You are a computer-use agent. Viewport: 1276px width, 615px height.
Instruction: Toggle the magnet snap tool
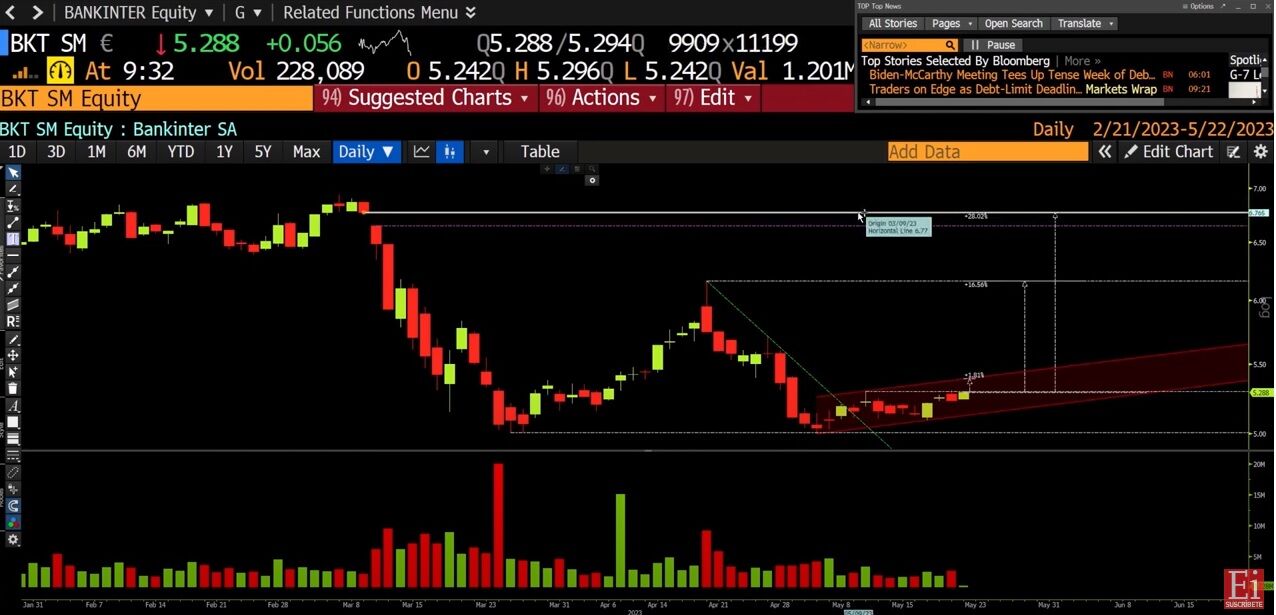tap(14, 504)
